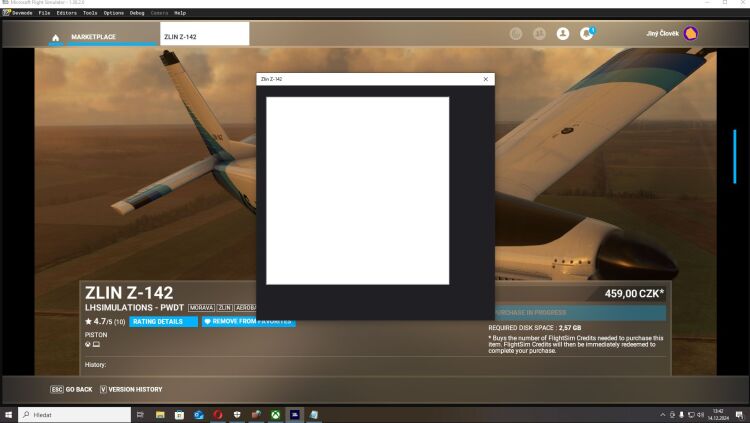Open the Tools menu
Image resolution: width=750 pixels, height=423 pixels.
[x=90, y=13]
